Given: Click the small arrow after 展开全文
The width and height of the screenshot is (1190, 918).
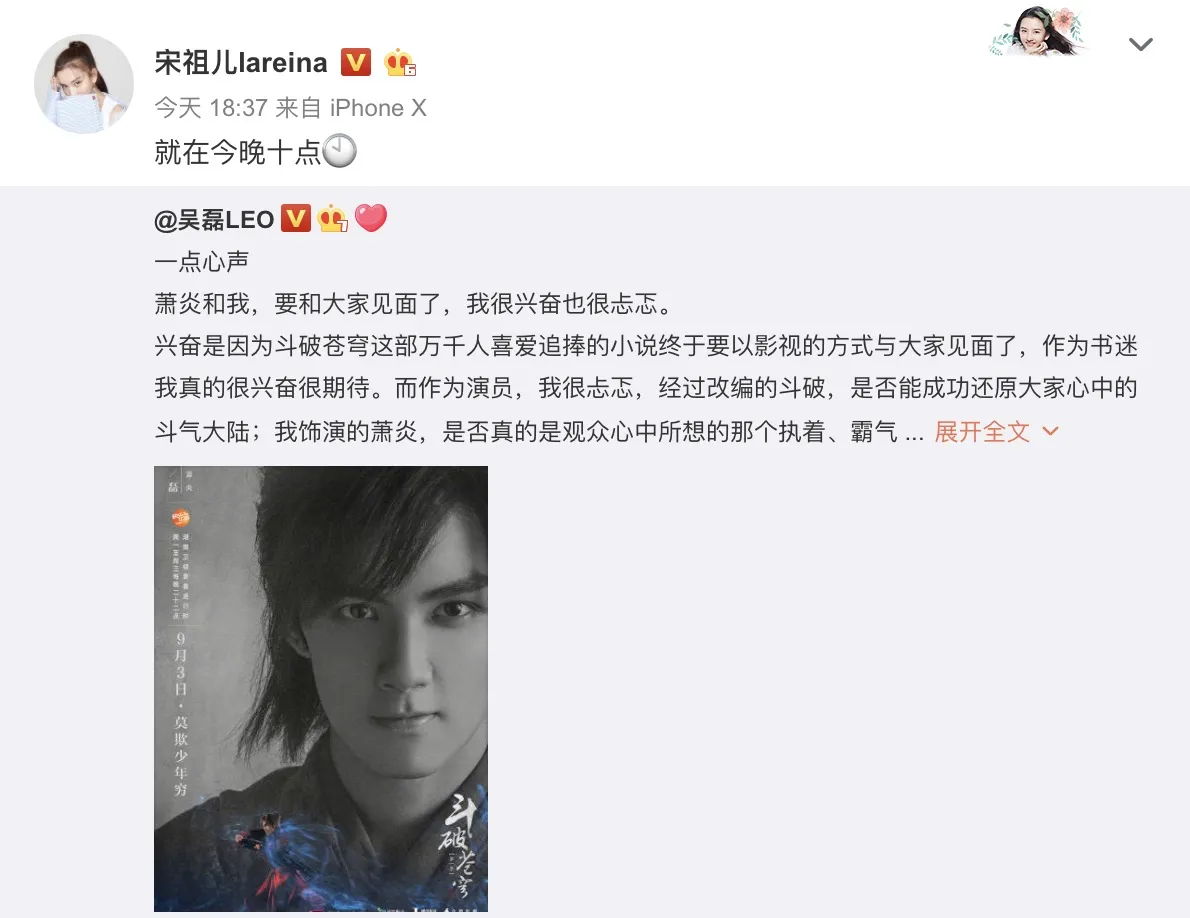Looking at the screenshot, I should (x=1050, y=432).
